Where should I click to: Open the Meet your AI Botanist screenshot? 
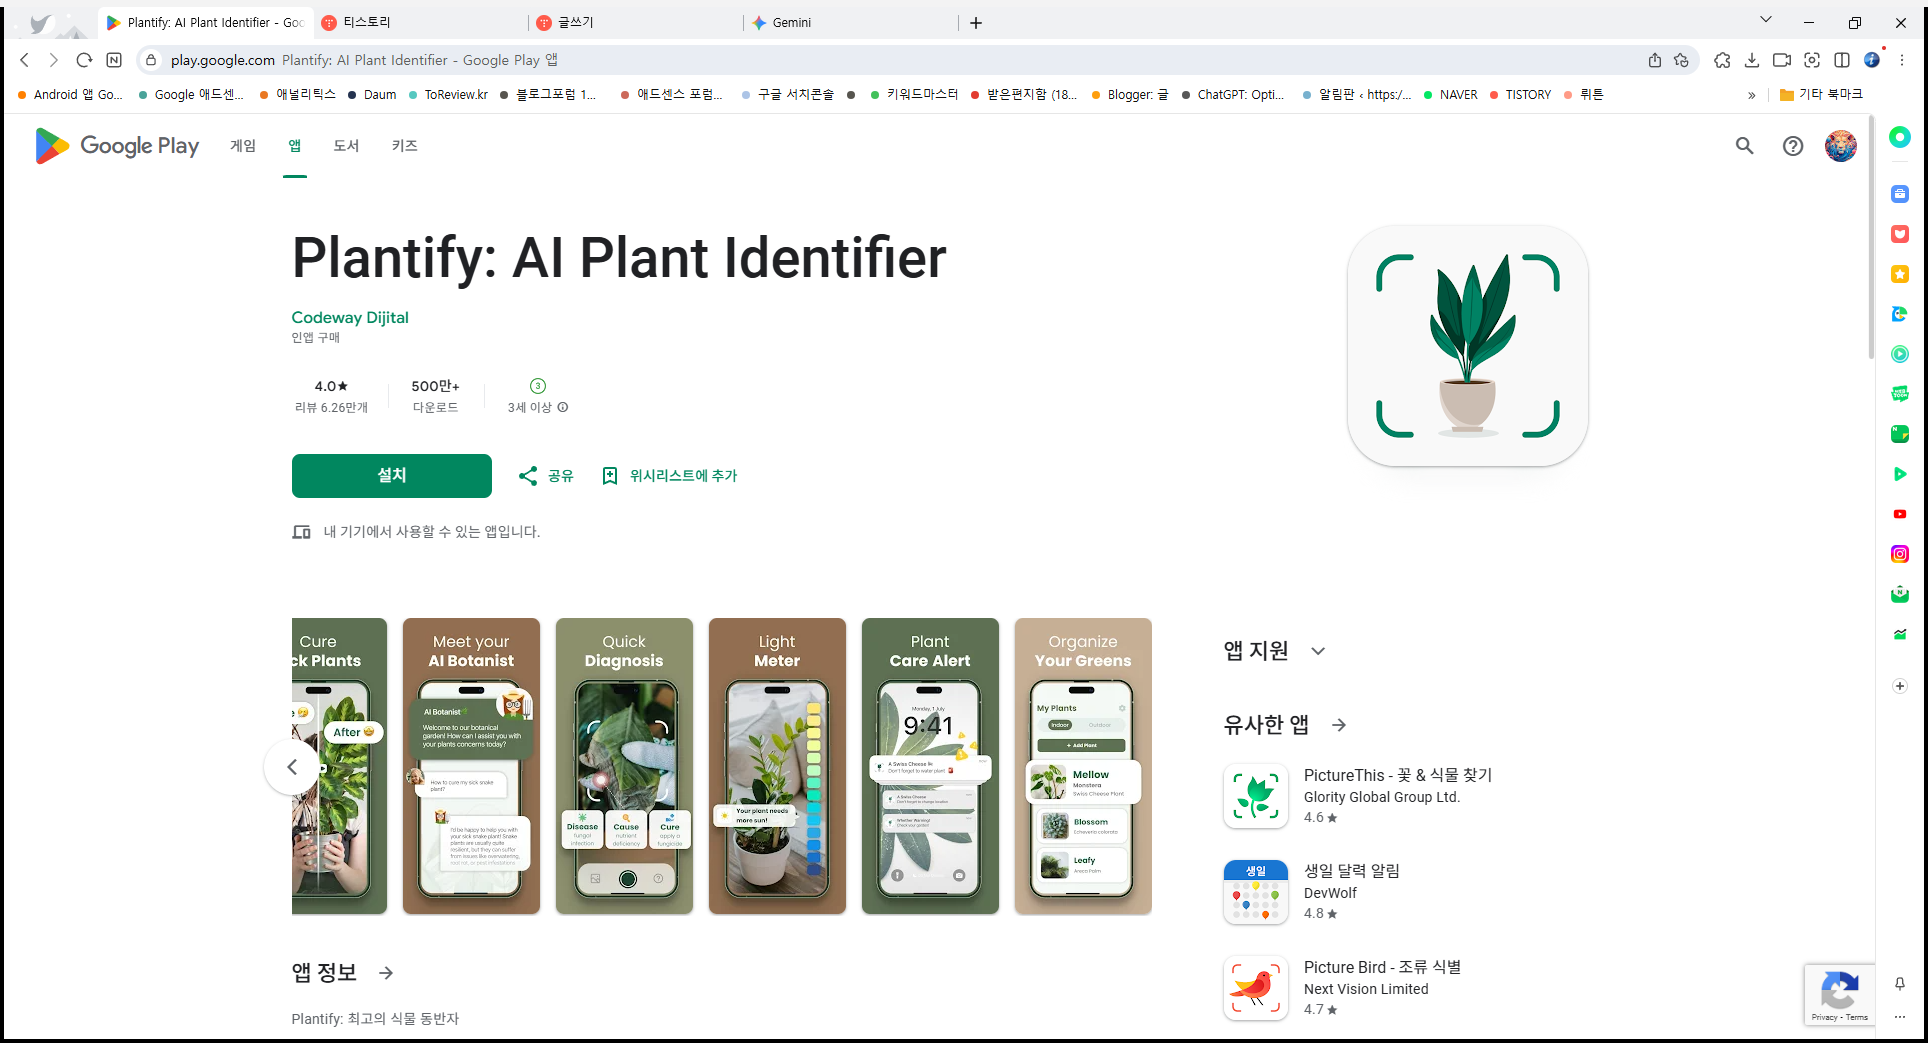point(471,766)
